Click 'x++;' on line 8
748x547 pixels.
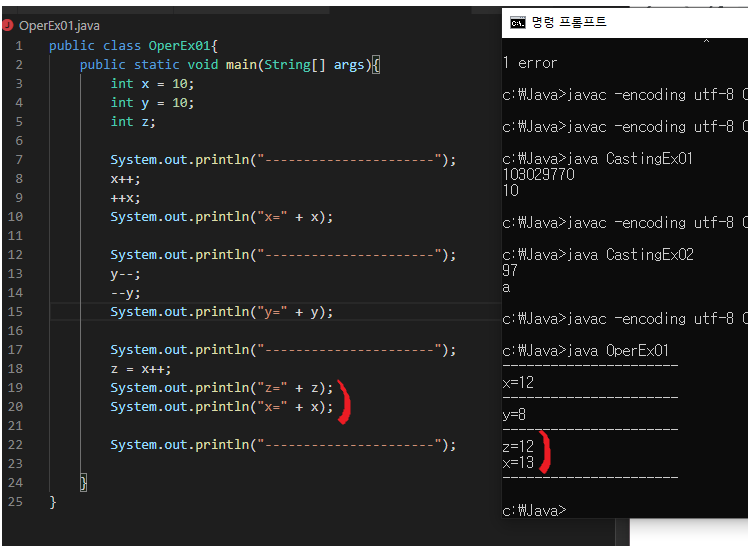coord(125,179)
